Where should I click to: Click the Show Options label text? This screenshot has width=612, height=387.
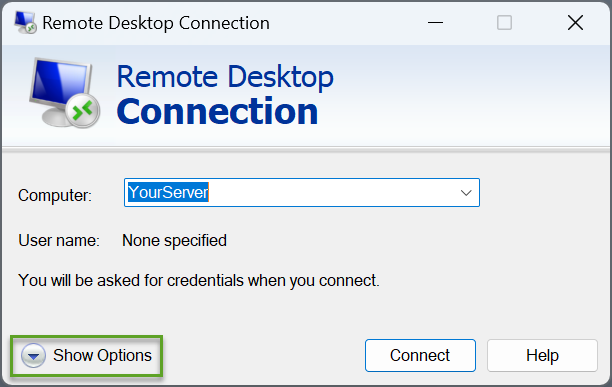pos(102,355)
